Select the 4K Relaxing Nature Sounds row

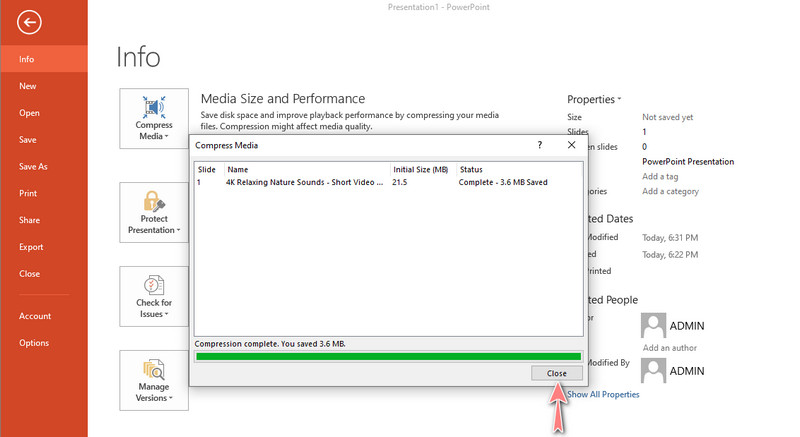[304, 183]
